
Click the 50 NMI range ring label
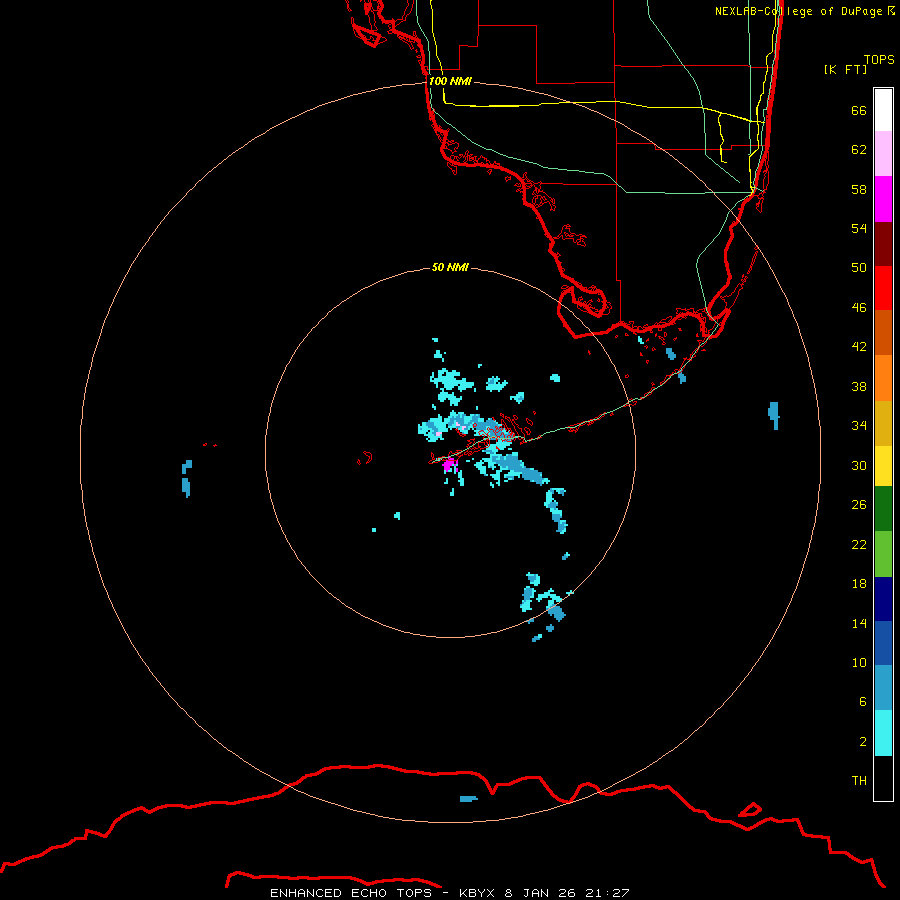coord(450,267)
